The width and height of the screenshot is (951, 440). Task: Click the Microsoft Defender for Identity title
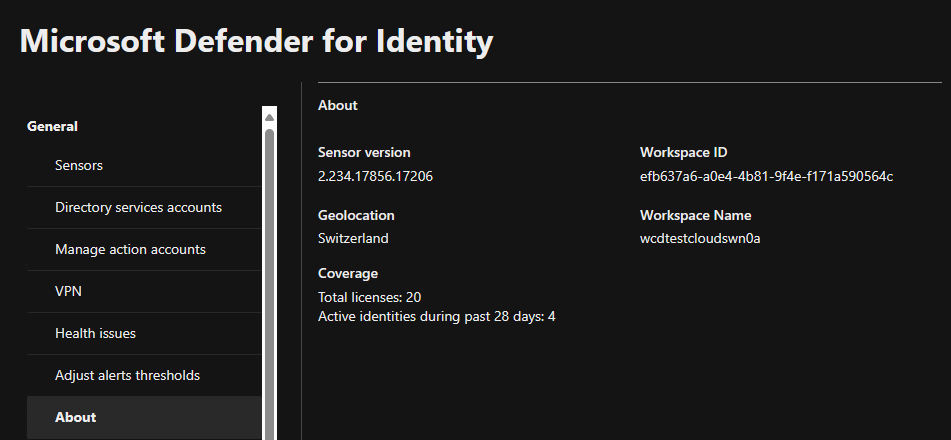[x=256, y=41]
